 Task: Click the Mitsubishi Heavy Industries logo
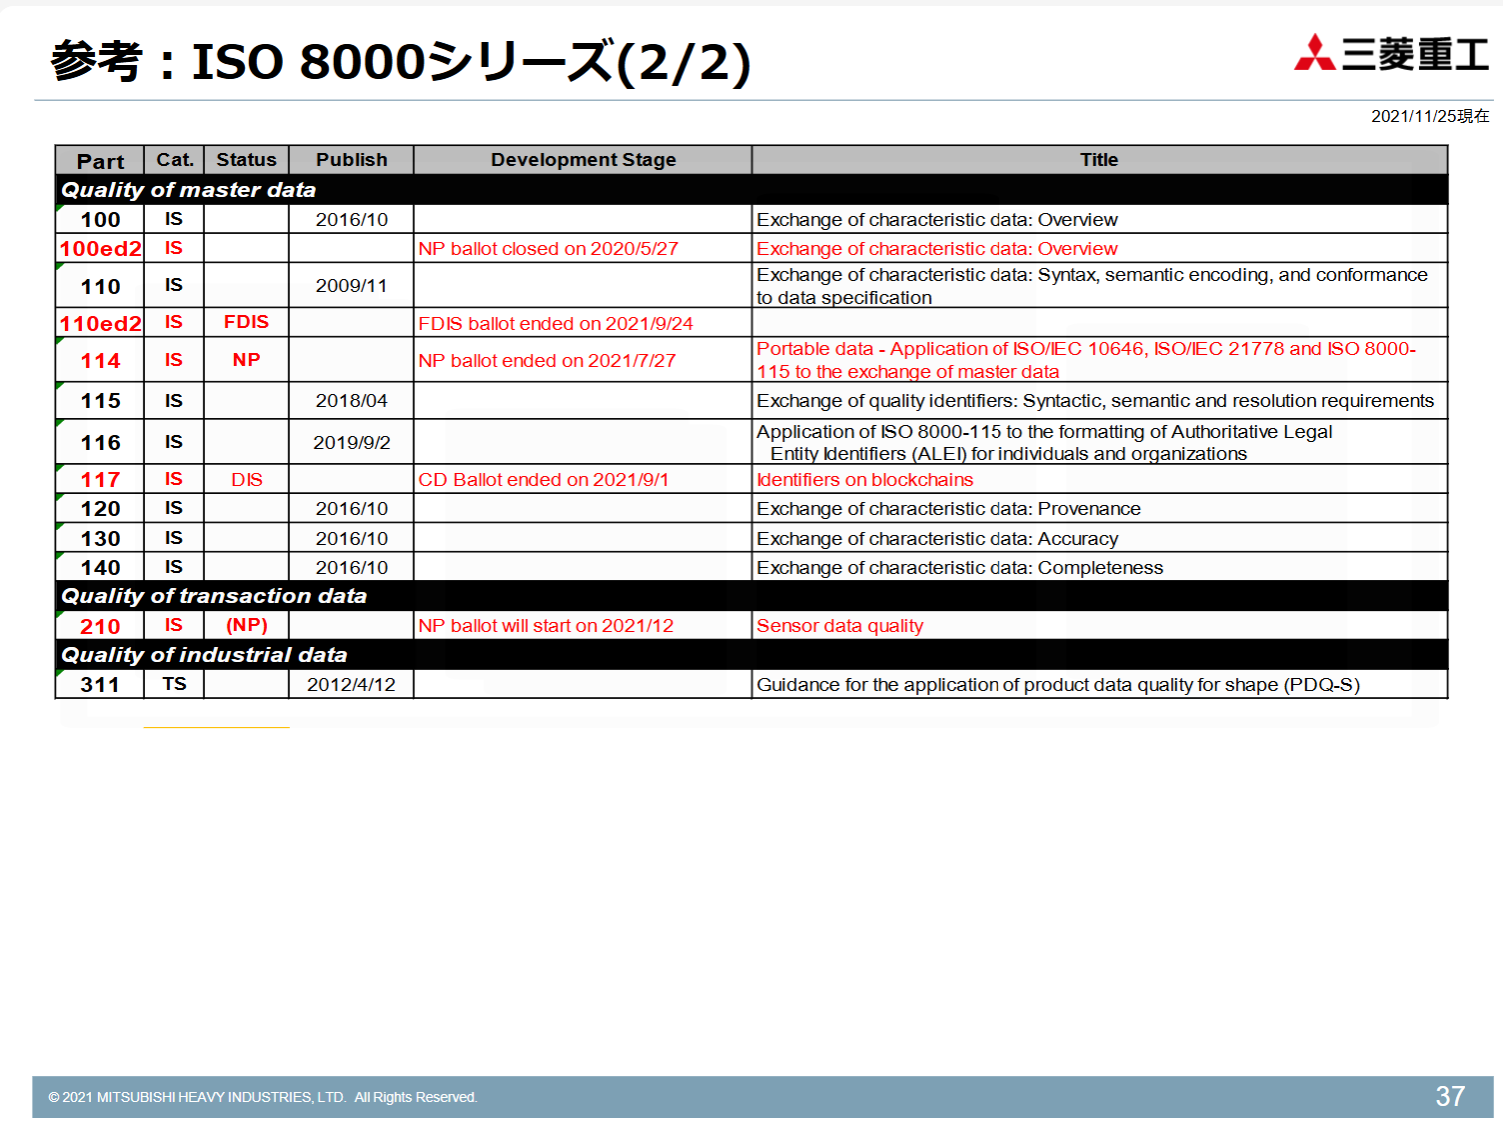coord(1391,54)
